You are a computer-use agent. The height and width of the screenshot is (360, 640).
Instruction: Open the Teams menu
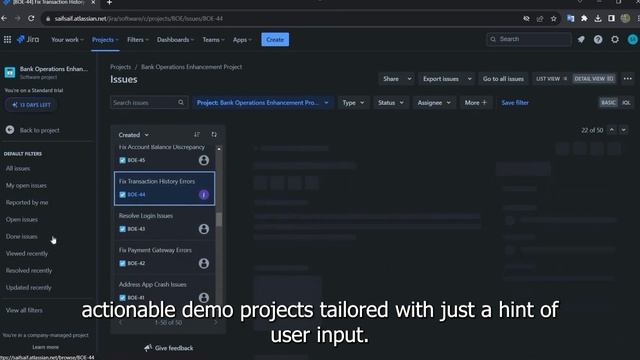(213, 40)
